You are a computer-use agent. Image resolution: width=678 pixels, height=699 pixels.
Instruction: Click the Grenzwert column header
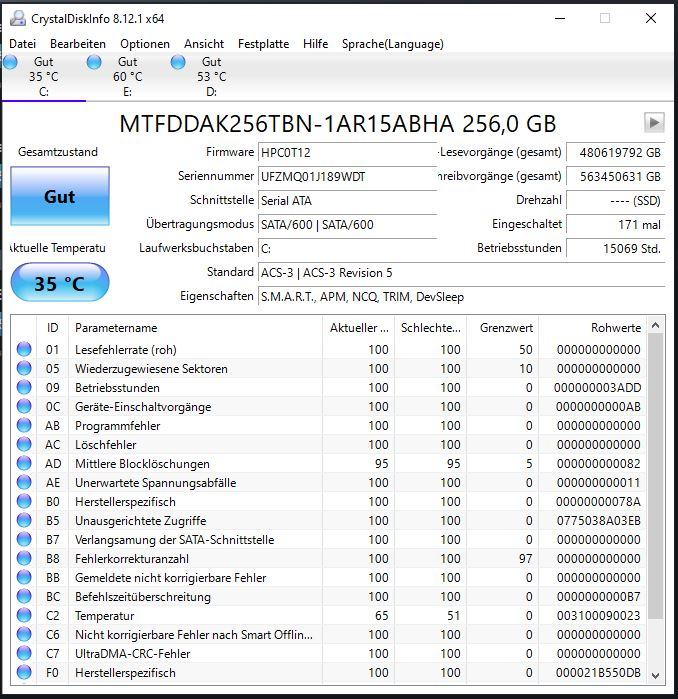pyautogui.click(x=502, y=328)
